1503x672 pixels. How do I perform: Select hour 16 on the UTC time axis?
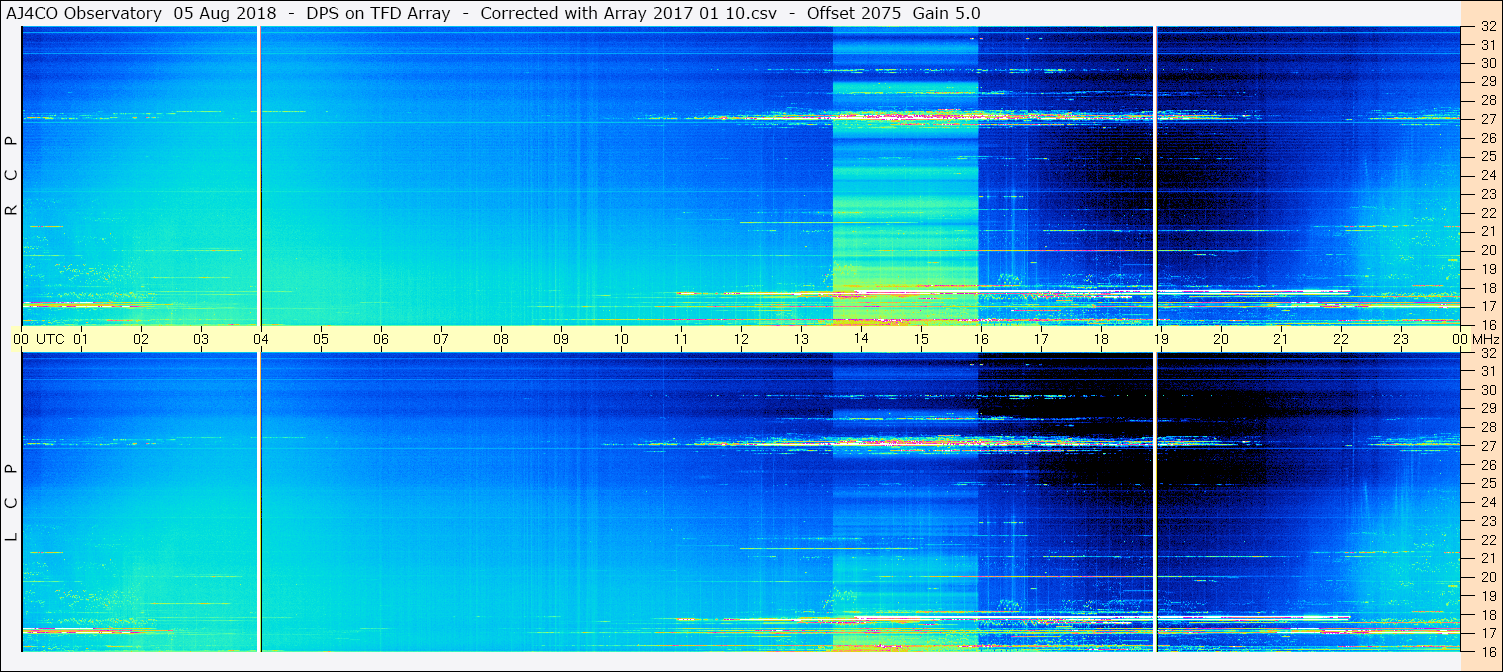[981, 339]
